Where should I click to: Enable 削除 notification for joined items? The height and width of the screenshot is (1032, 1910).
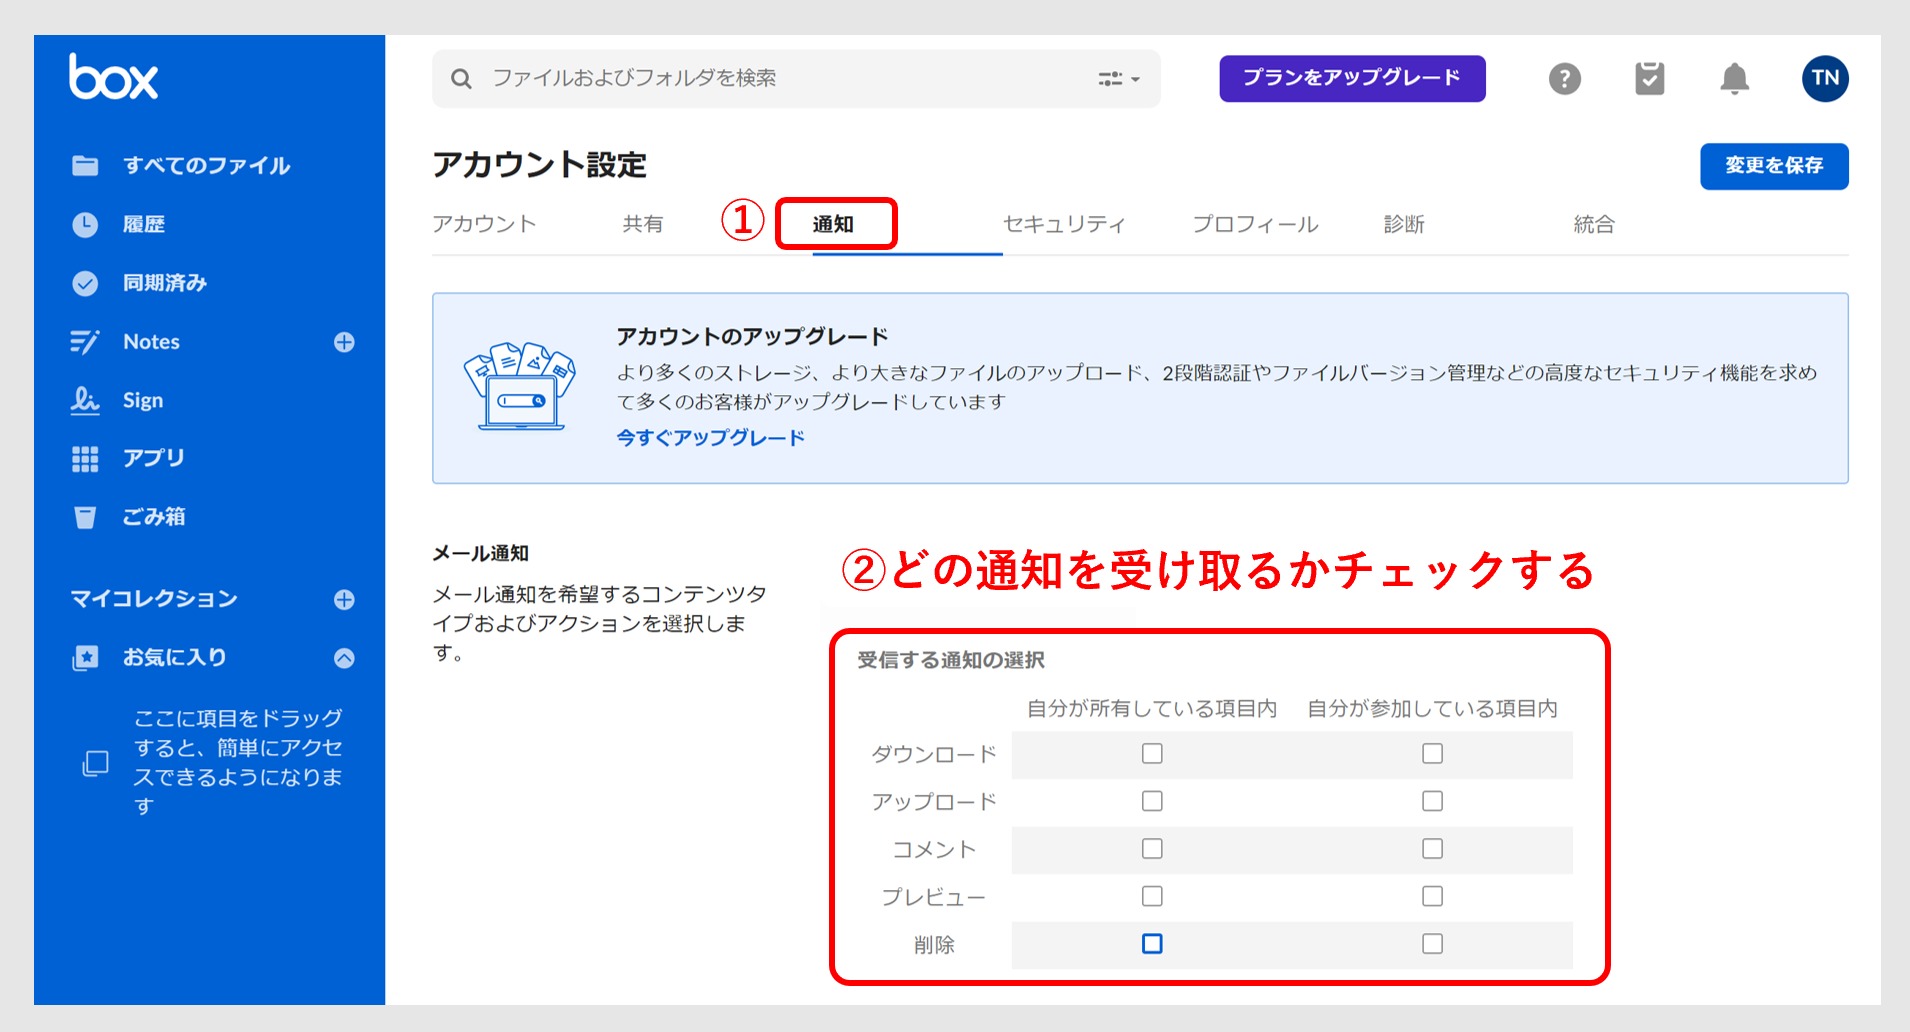point(1432,944)
